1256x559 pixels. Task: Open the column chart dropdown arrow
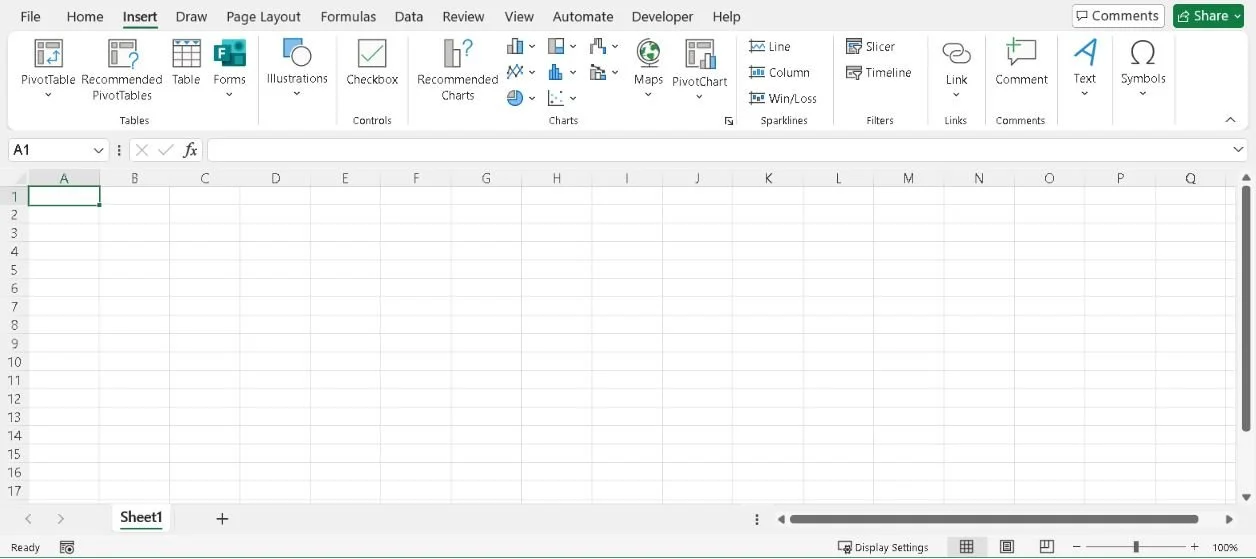point(532,46)
